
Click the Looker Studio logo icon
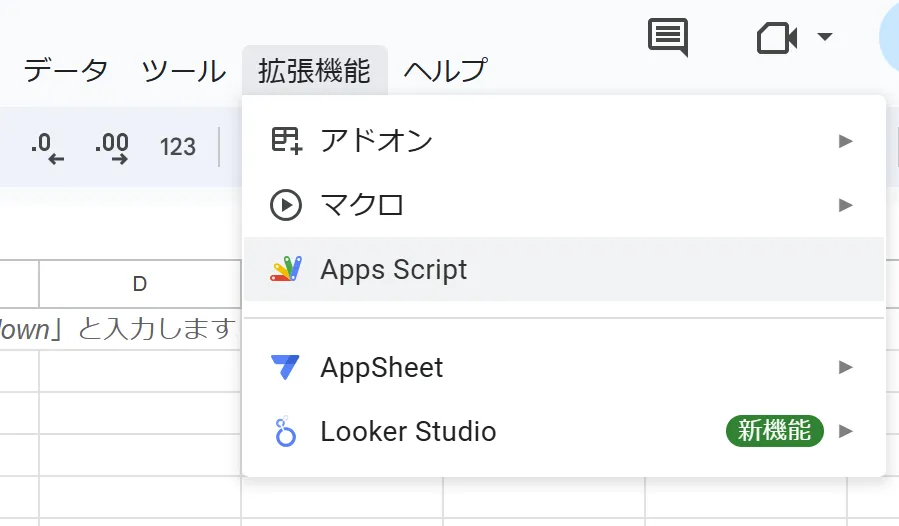285,432
